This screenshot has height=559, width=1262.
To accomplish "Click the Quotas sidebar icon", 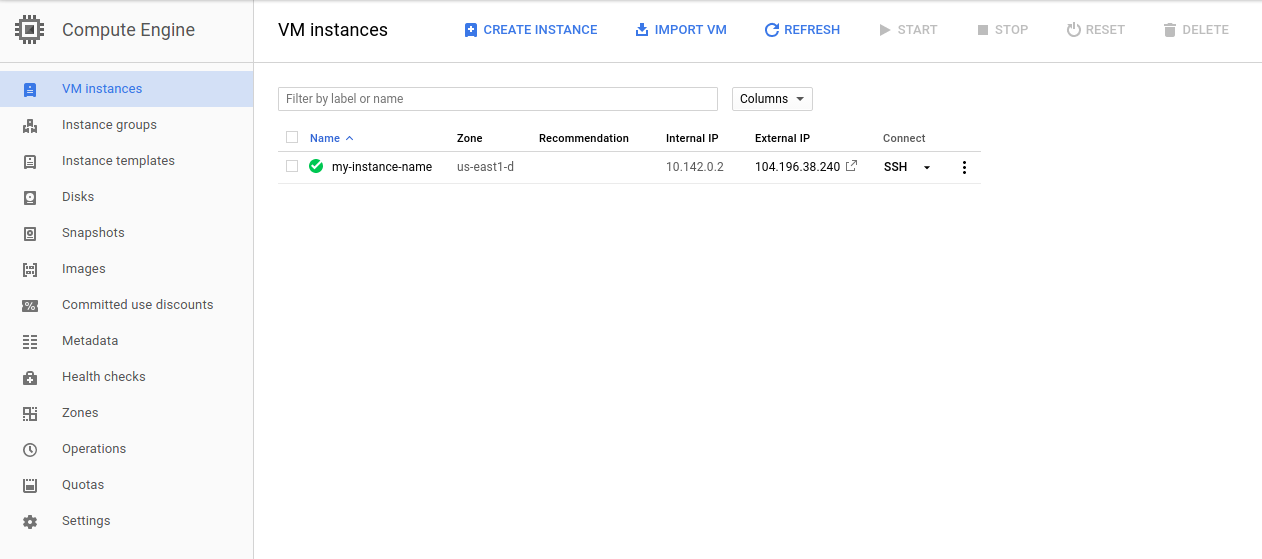I will [x=30, y=485].
